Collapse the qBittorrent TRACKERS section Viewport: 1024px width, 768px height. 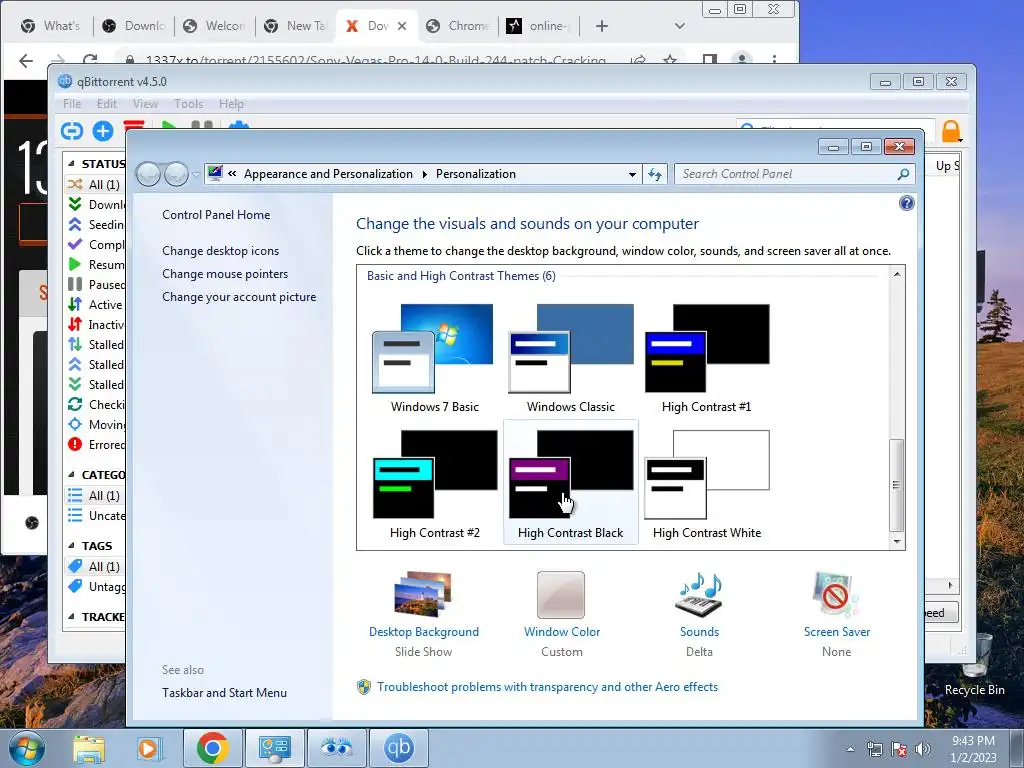point(71,616)
